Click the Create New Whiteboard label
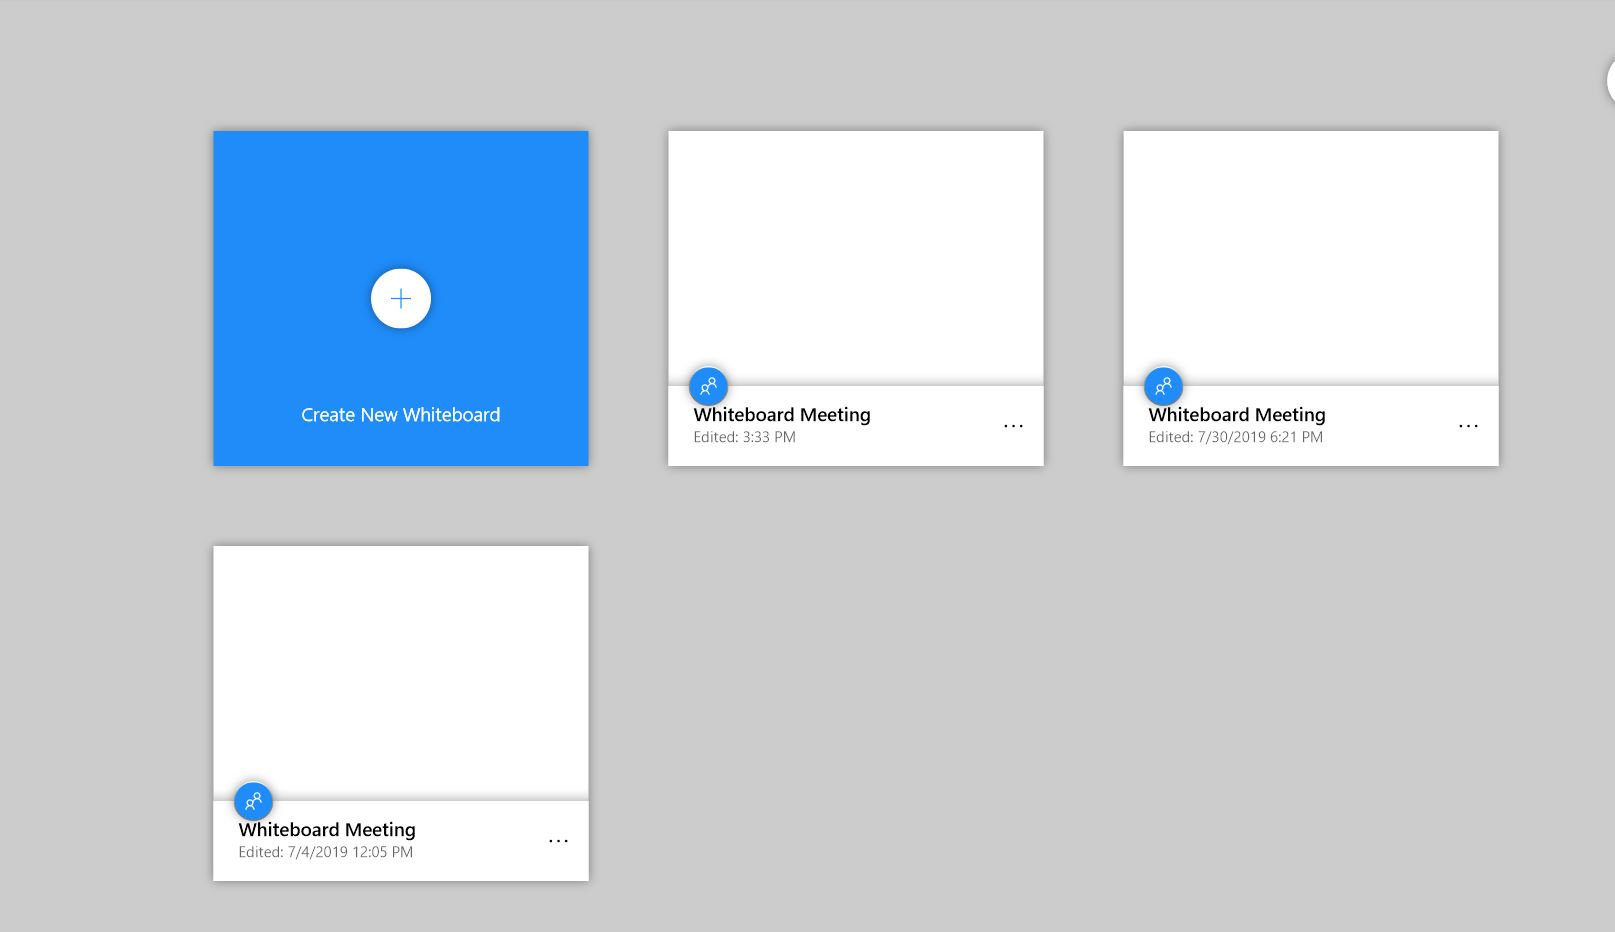Viewport: 1615px width, 932px height. [x=400, y=415]
